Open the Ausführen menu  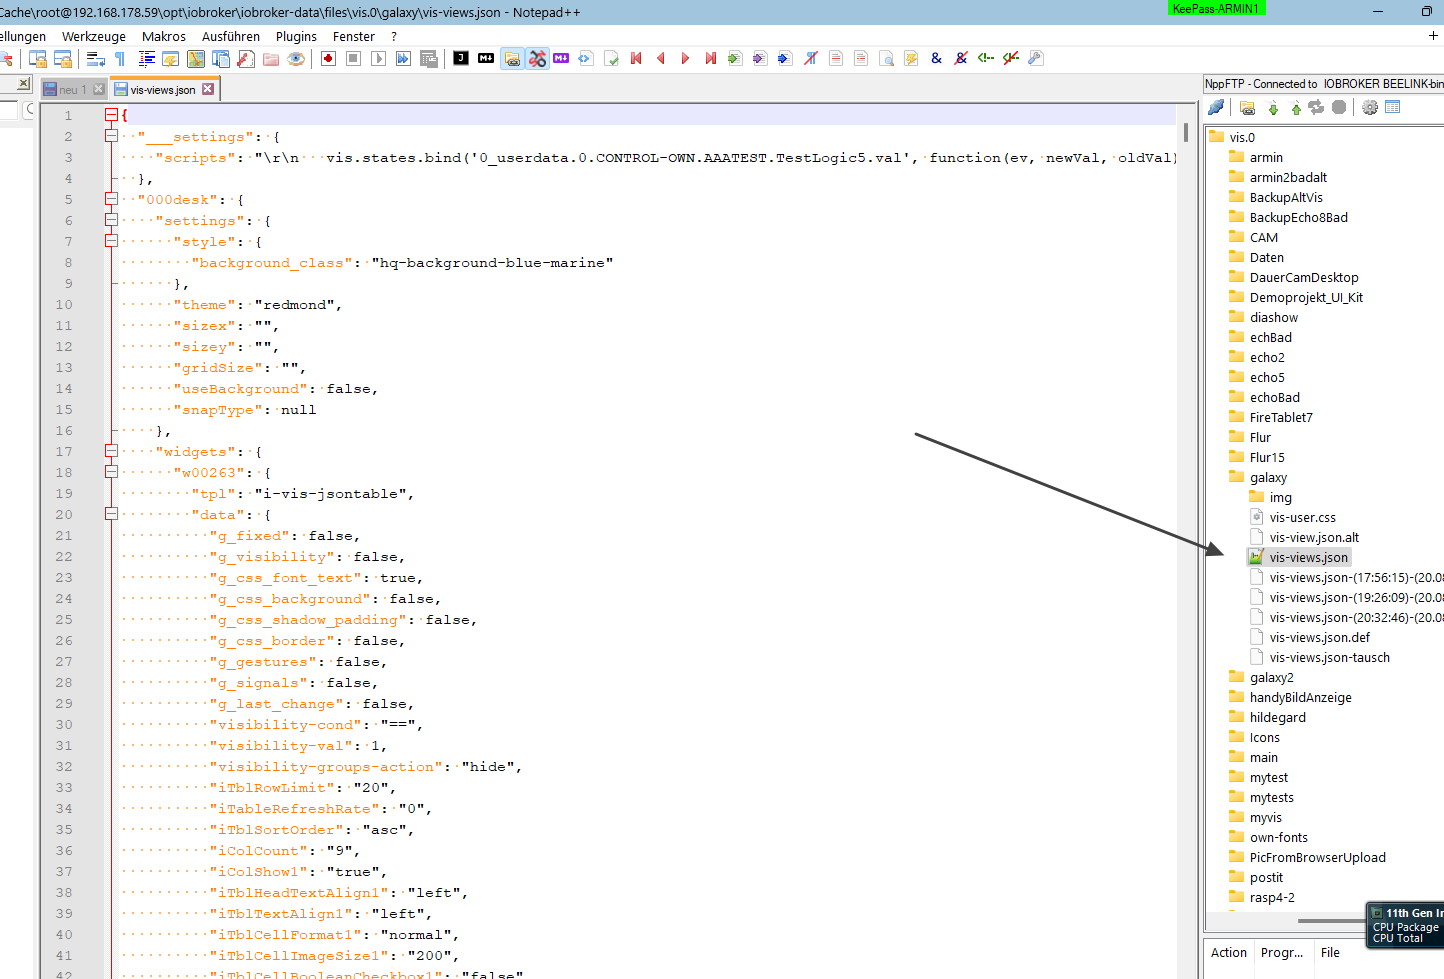point(231,36)
